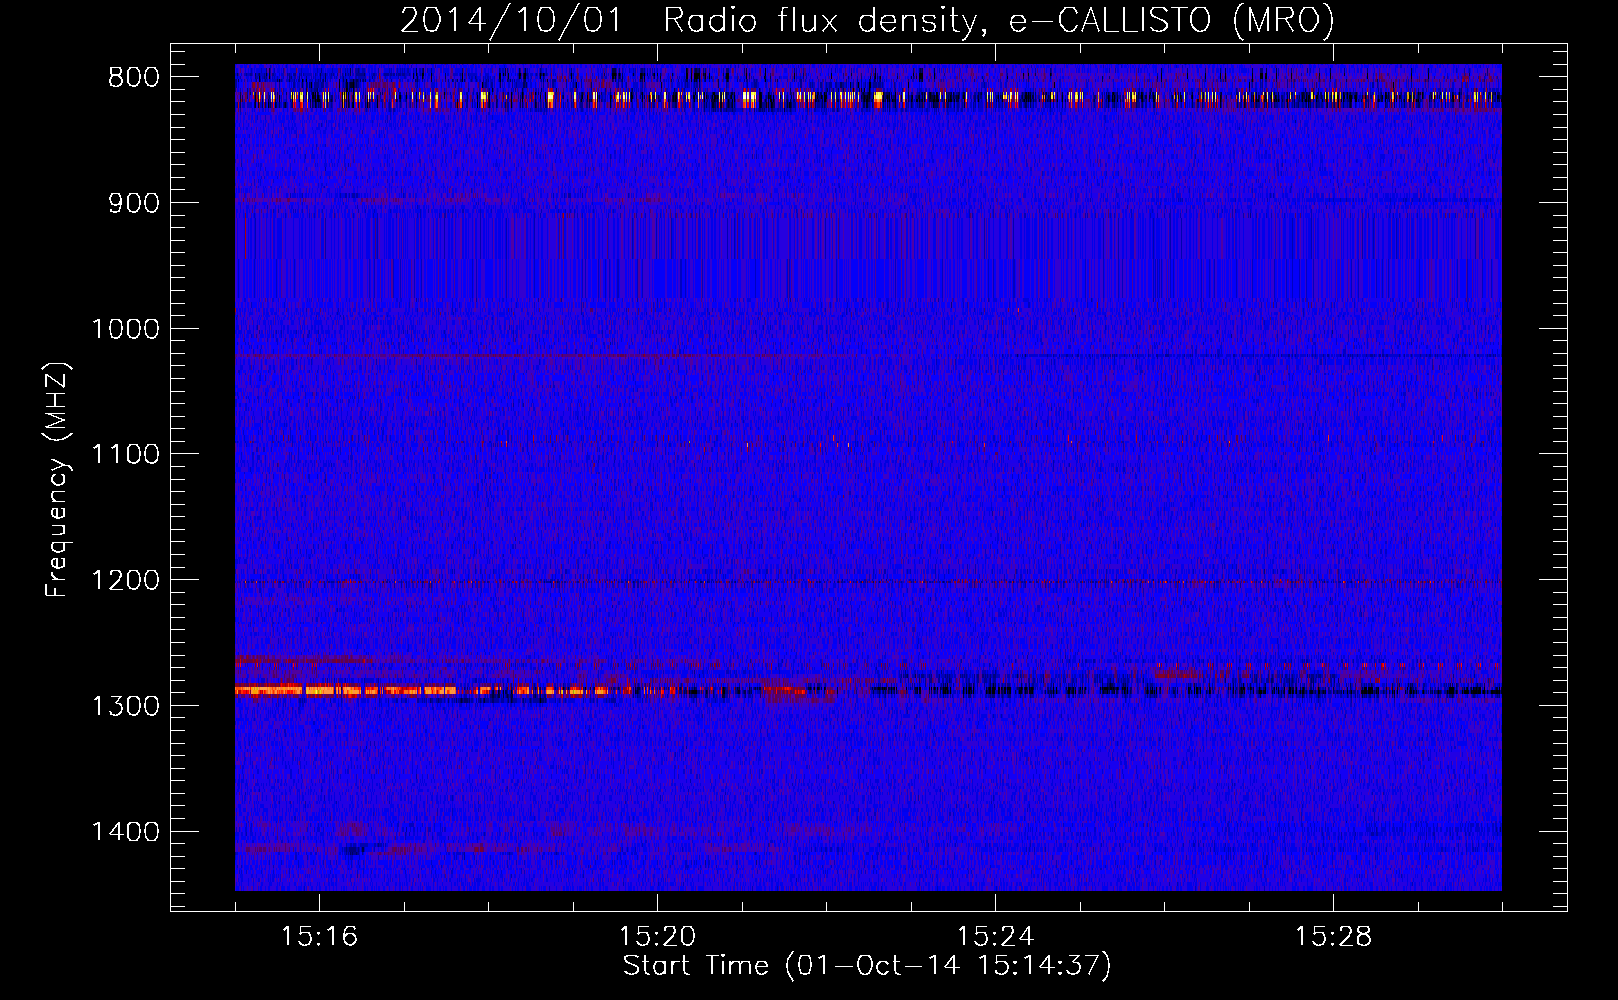Image resolution: width=1618 pixels, height=1000 pixels.
Task: Click the 15:20 time axis label
Action: pyautogui.click(x=657, y=937)
